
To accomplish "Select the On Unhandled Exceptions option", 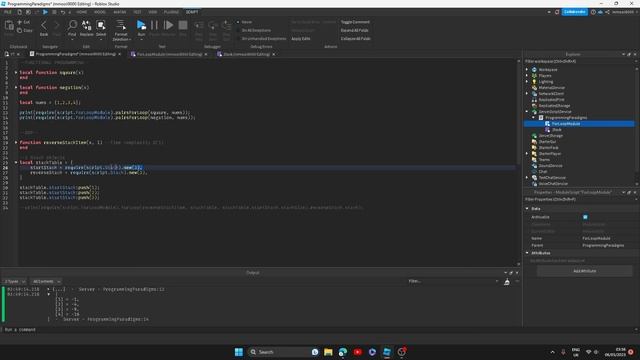I will (261, 38).
